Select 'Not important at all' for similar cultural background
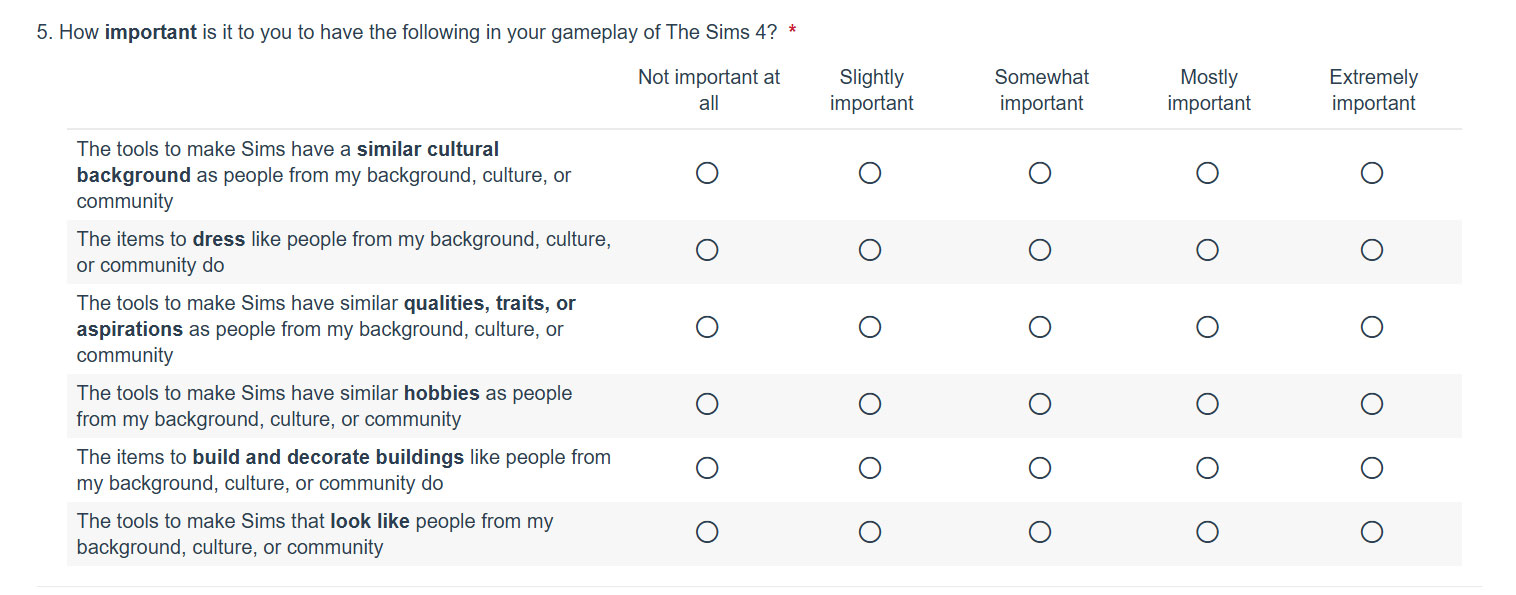Viewport: 1516px width, 595px height. 707,174
